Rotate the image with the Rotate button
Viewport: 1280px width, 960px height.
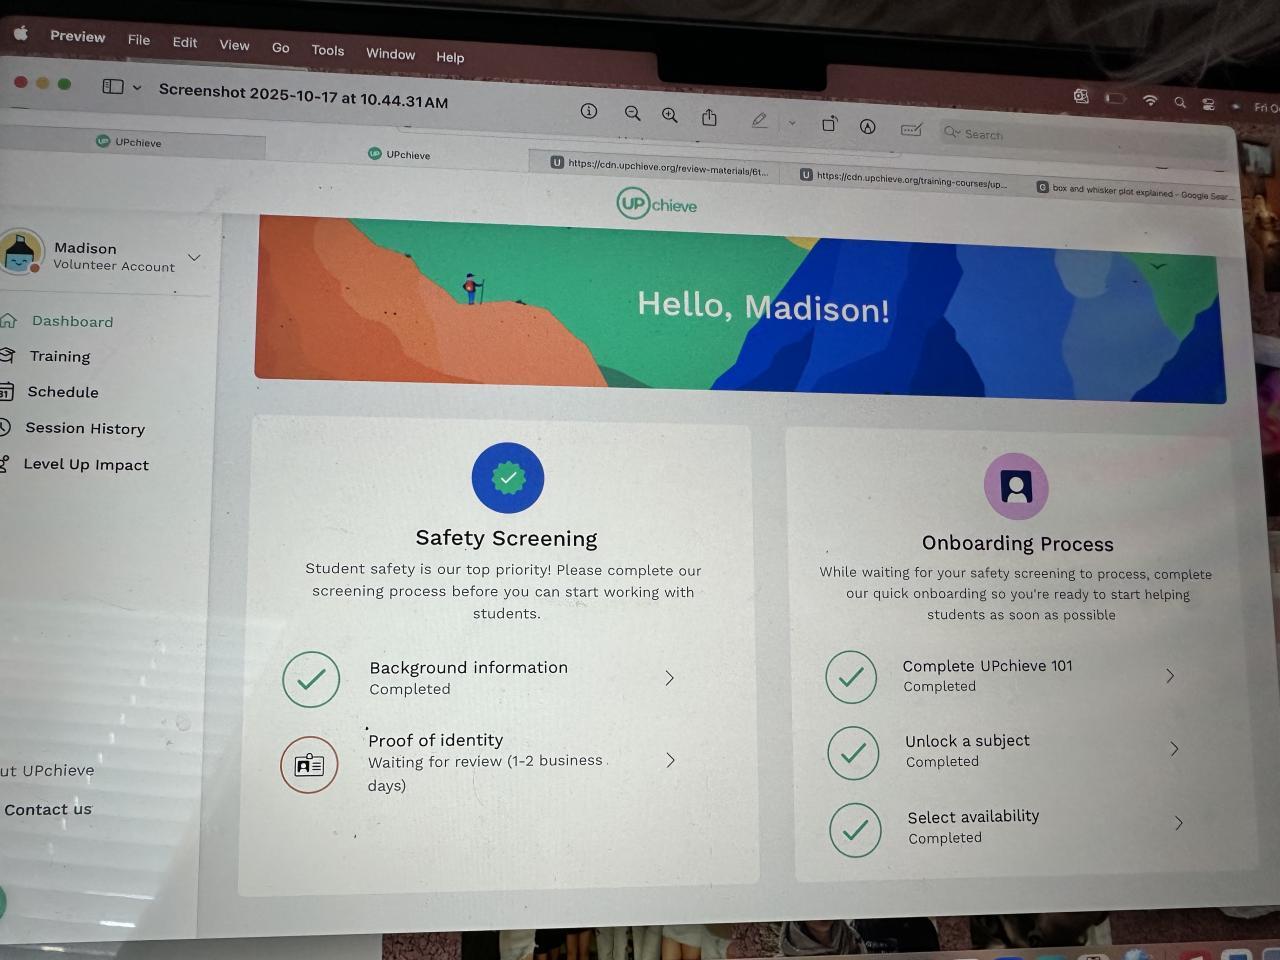click(x=829, y=124)
